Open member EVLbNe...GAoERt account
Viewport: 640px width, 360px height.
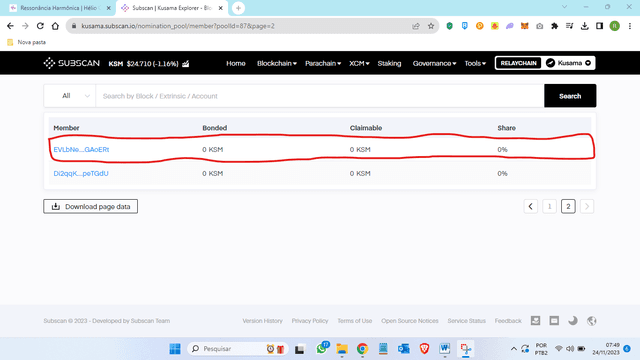81,149
